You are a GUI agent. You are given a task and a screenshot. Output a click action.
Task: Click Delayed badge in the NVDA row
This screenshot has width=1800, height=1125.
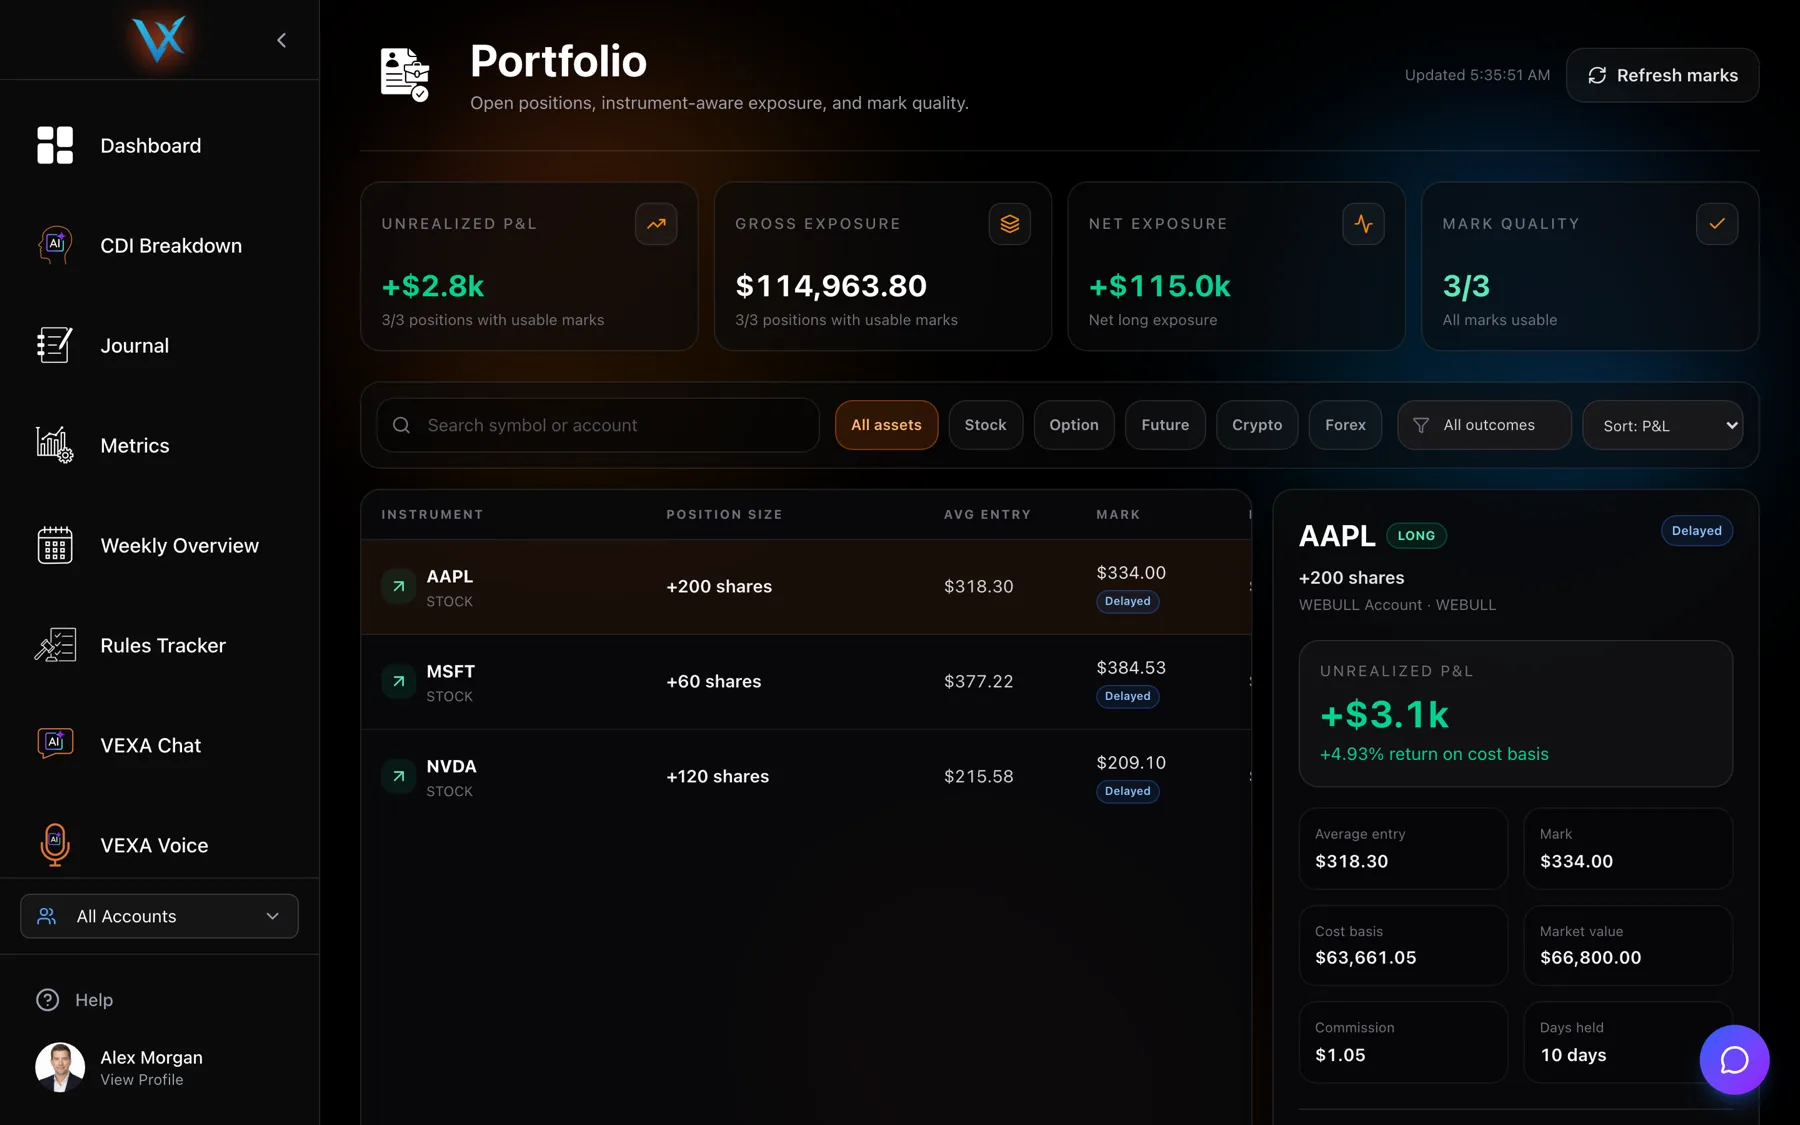tap(1127, 791)
